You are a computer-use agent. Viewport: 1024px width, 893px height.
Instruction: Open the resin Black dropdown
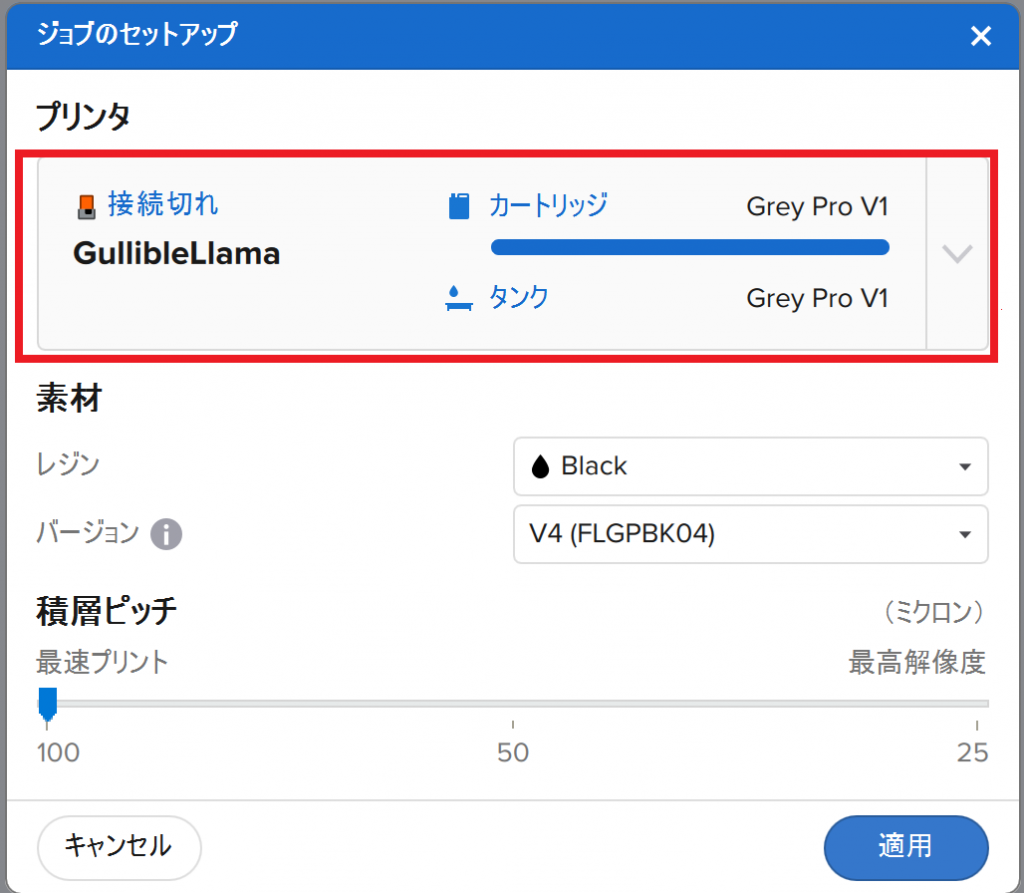[x=750, y=466]
